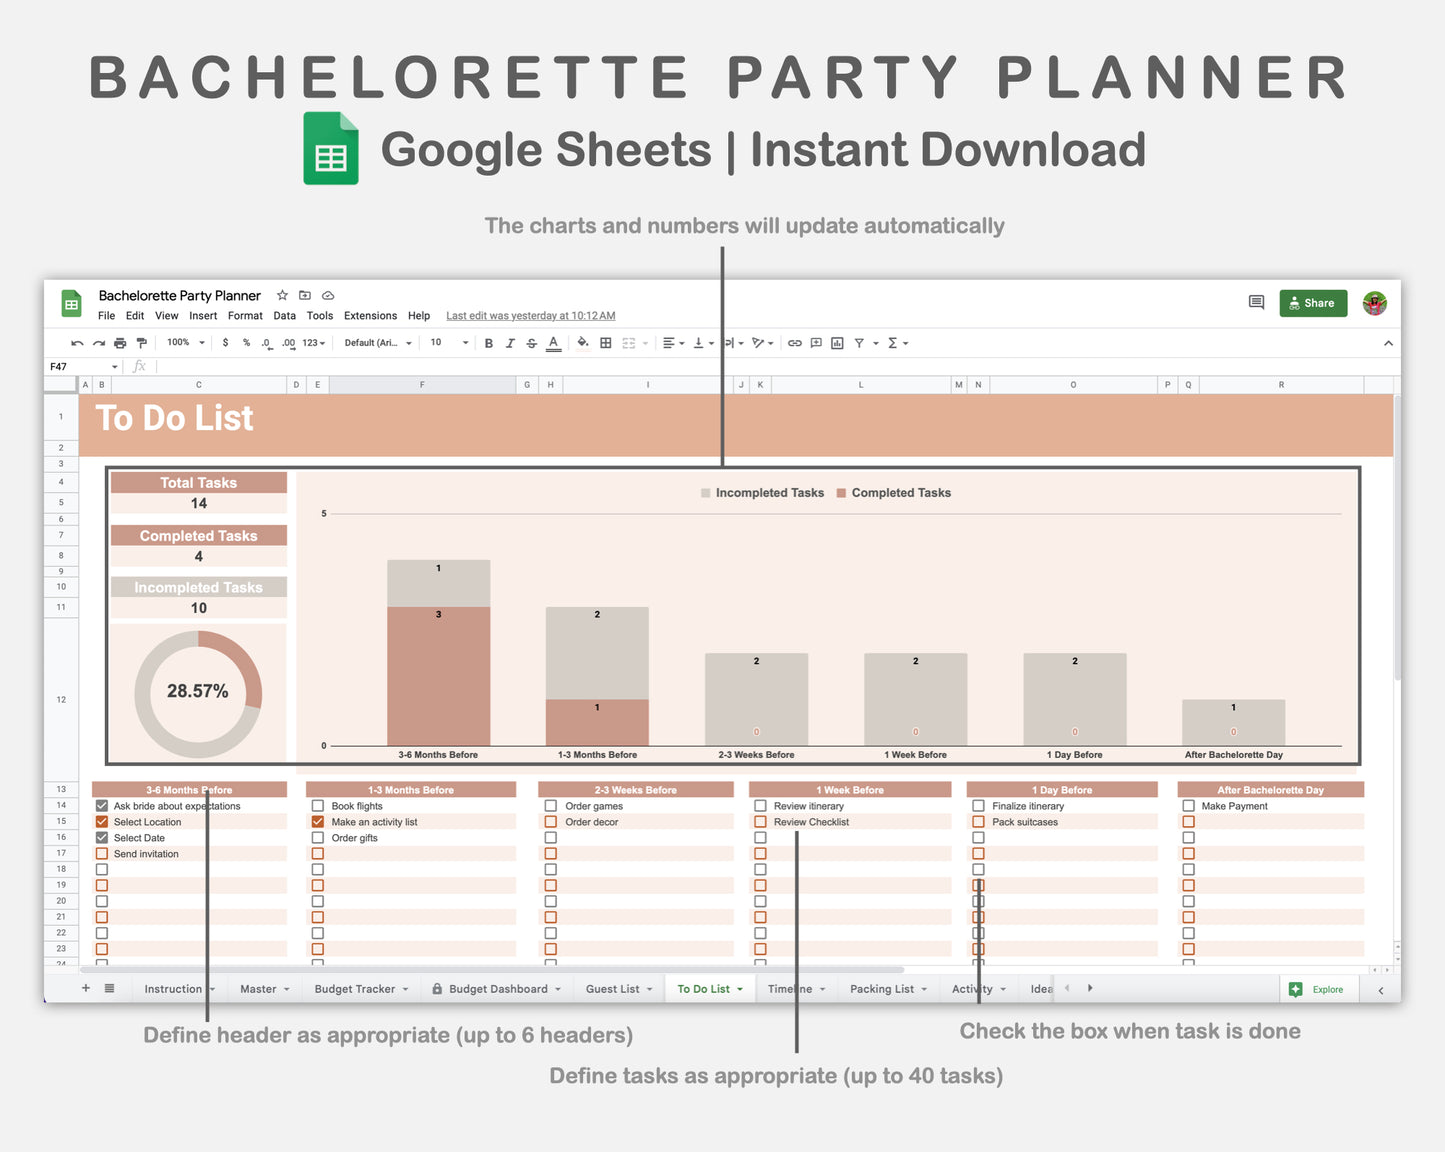The height and width of the screenshot is (1152, 1445).
Task: Click the text color A swatch
Action: (x=552, y=342)
